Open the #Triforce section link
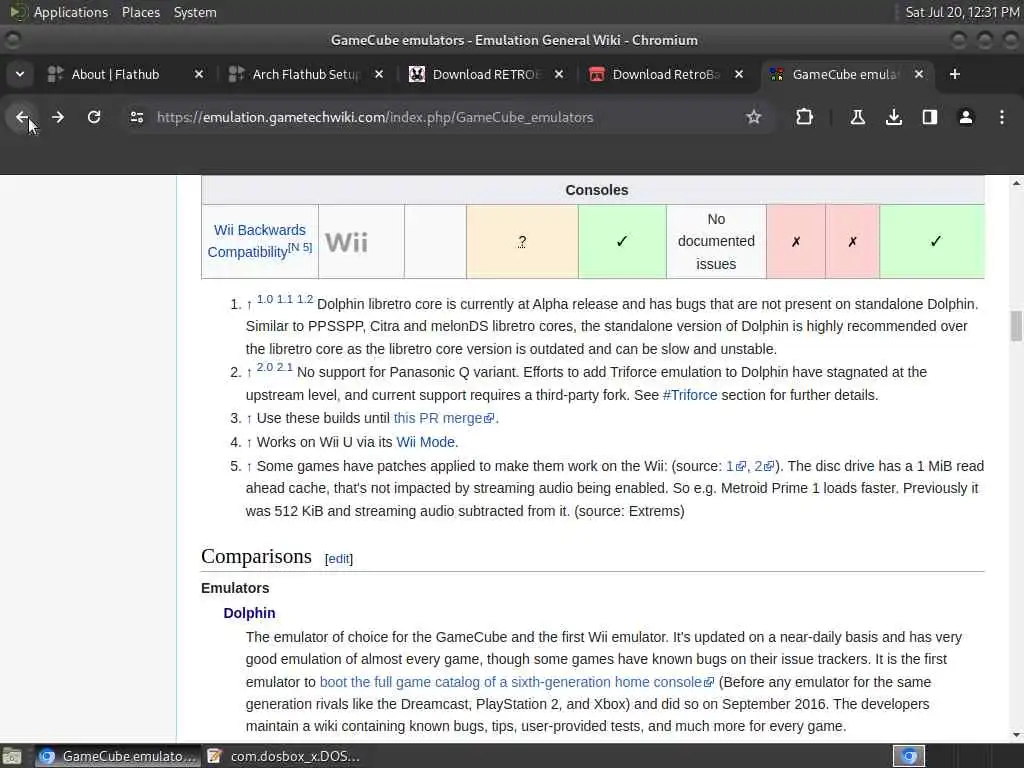1024x768 pixels. pos(690,395)
